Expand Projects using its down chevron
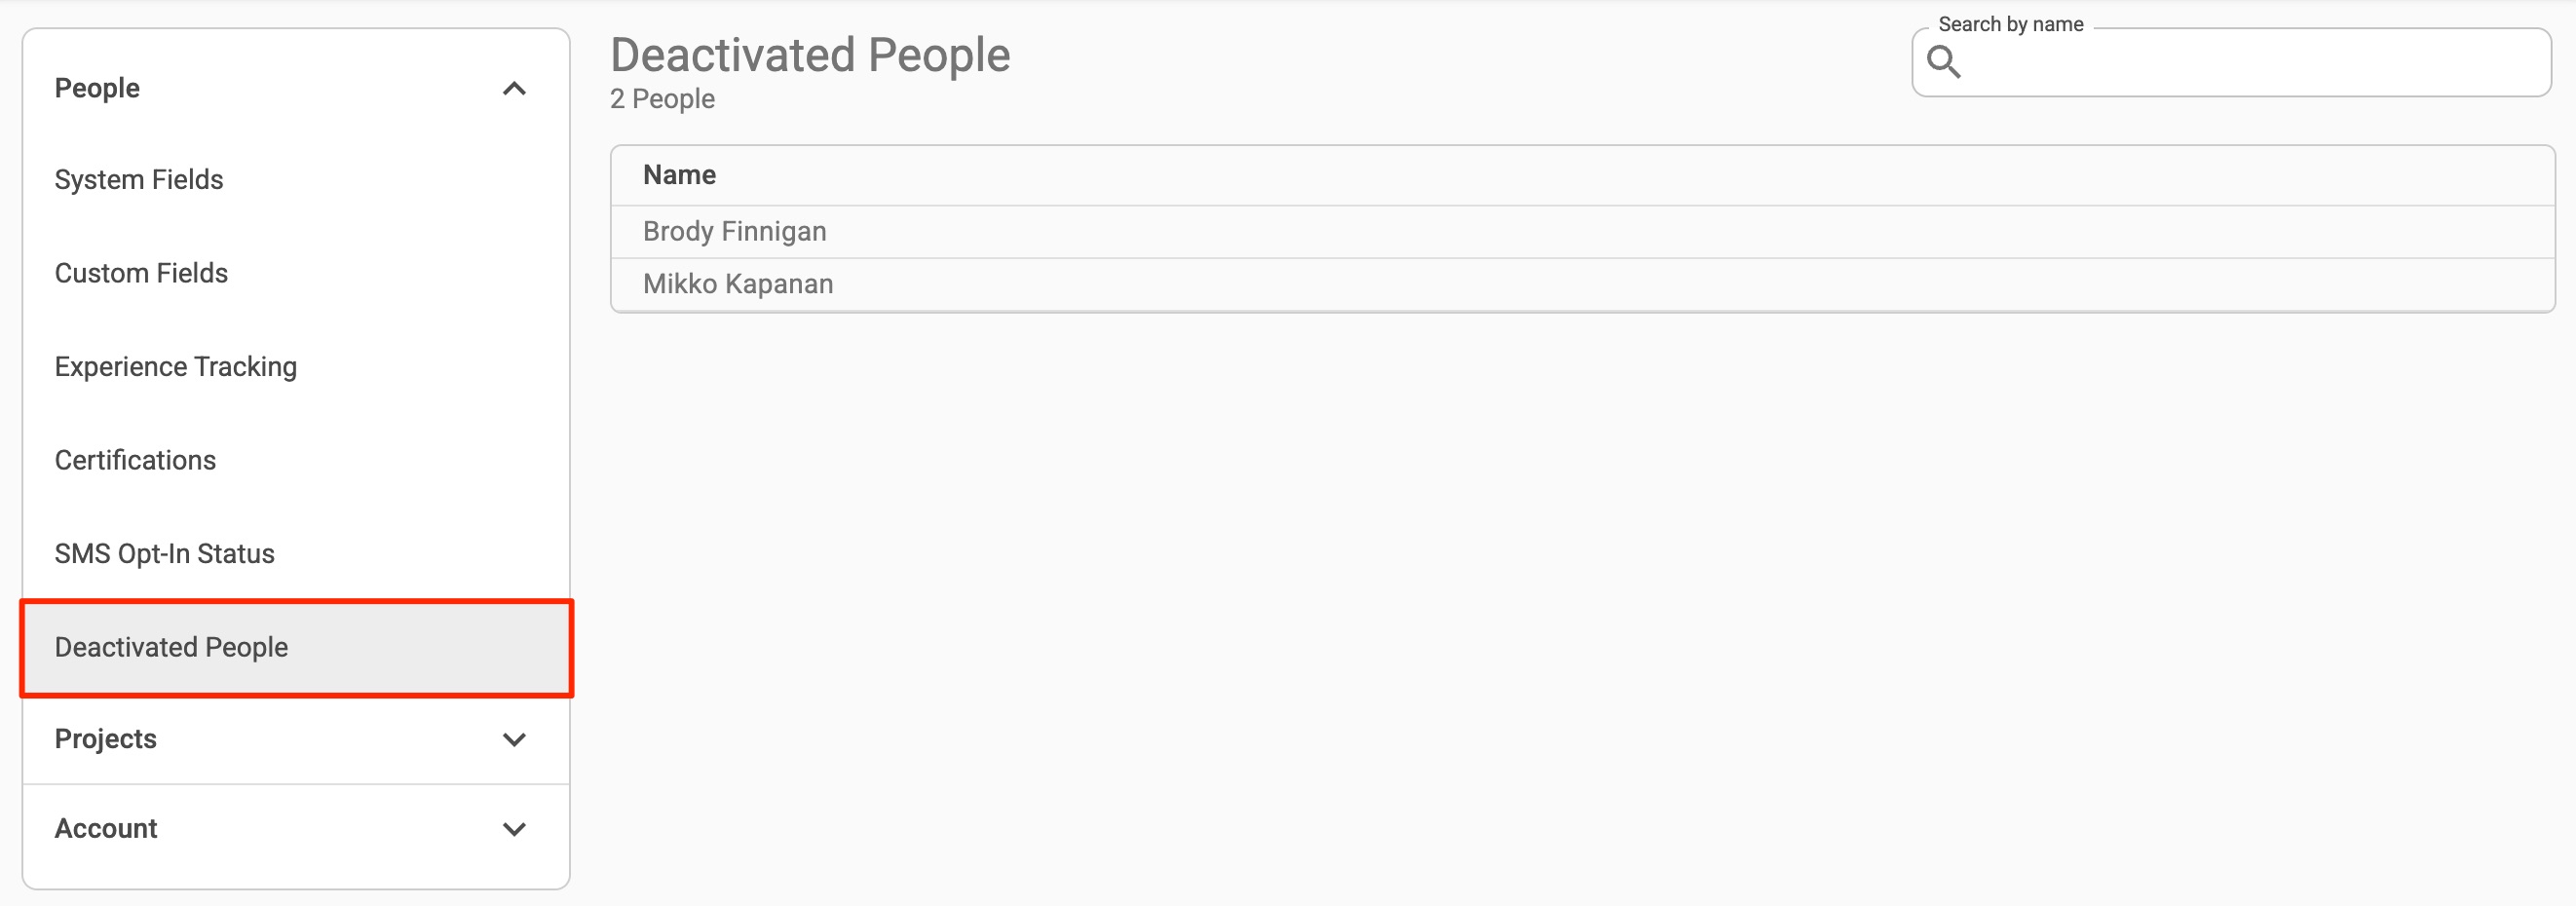The width and height of the screenshot is (2576, 906). (514, 740)
